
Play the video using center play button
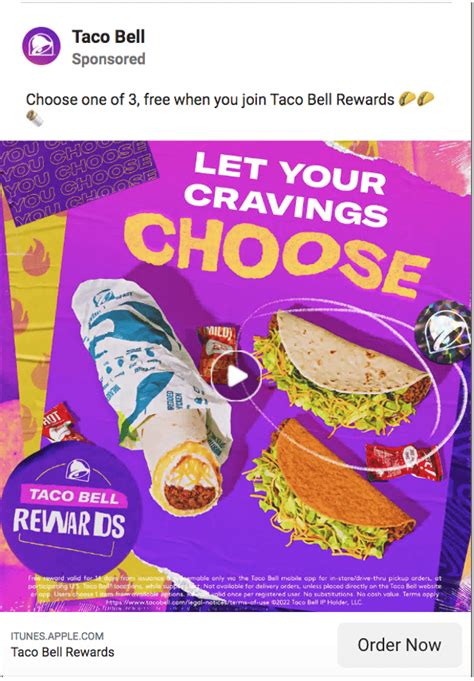click(236, 376)
